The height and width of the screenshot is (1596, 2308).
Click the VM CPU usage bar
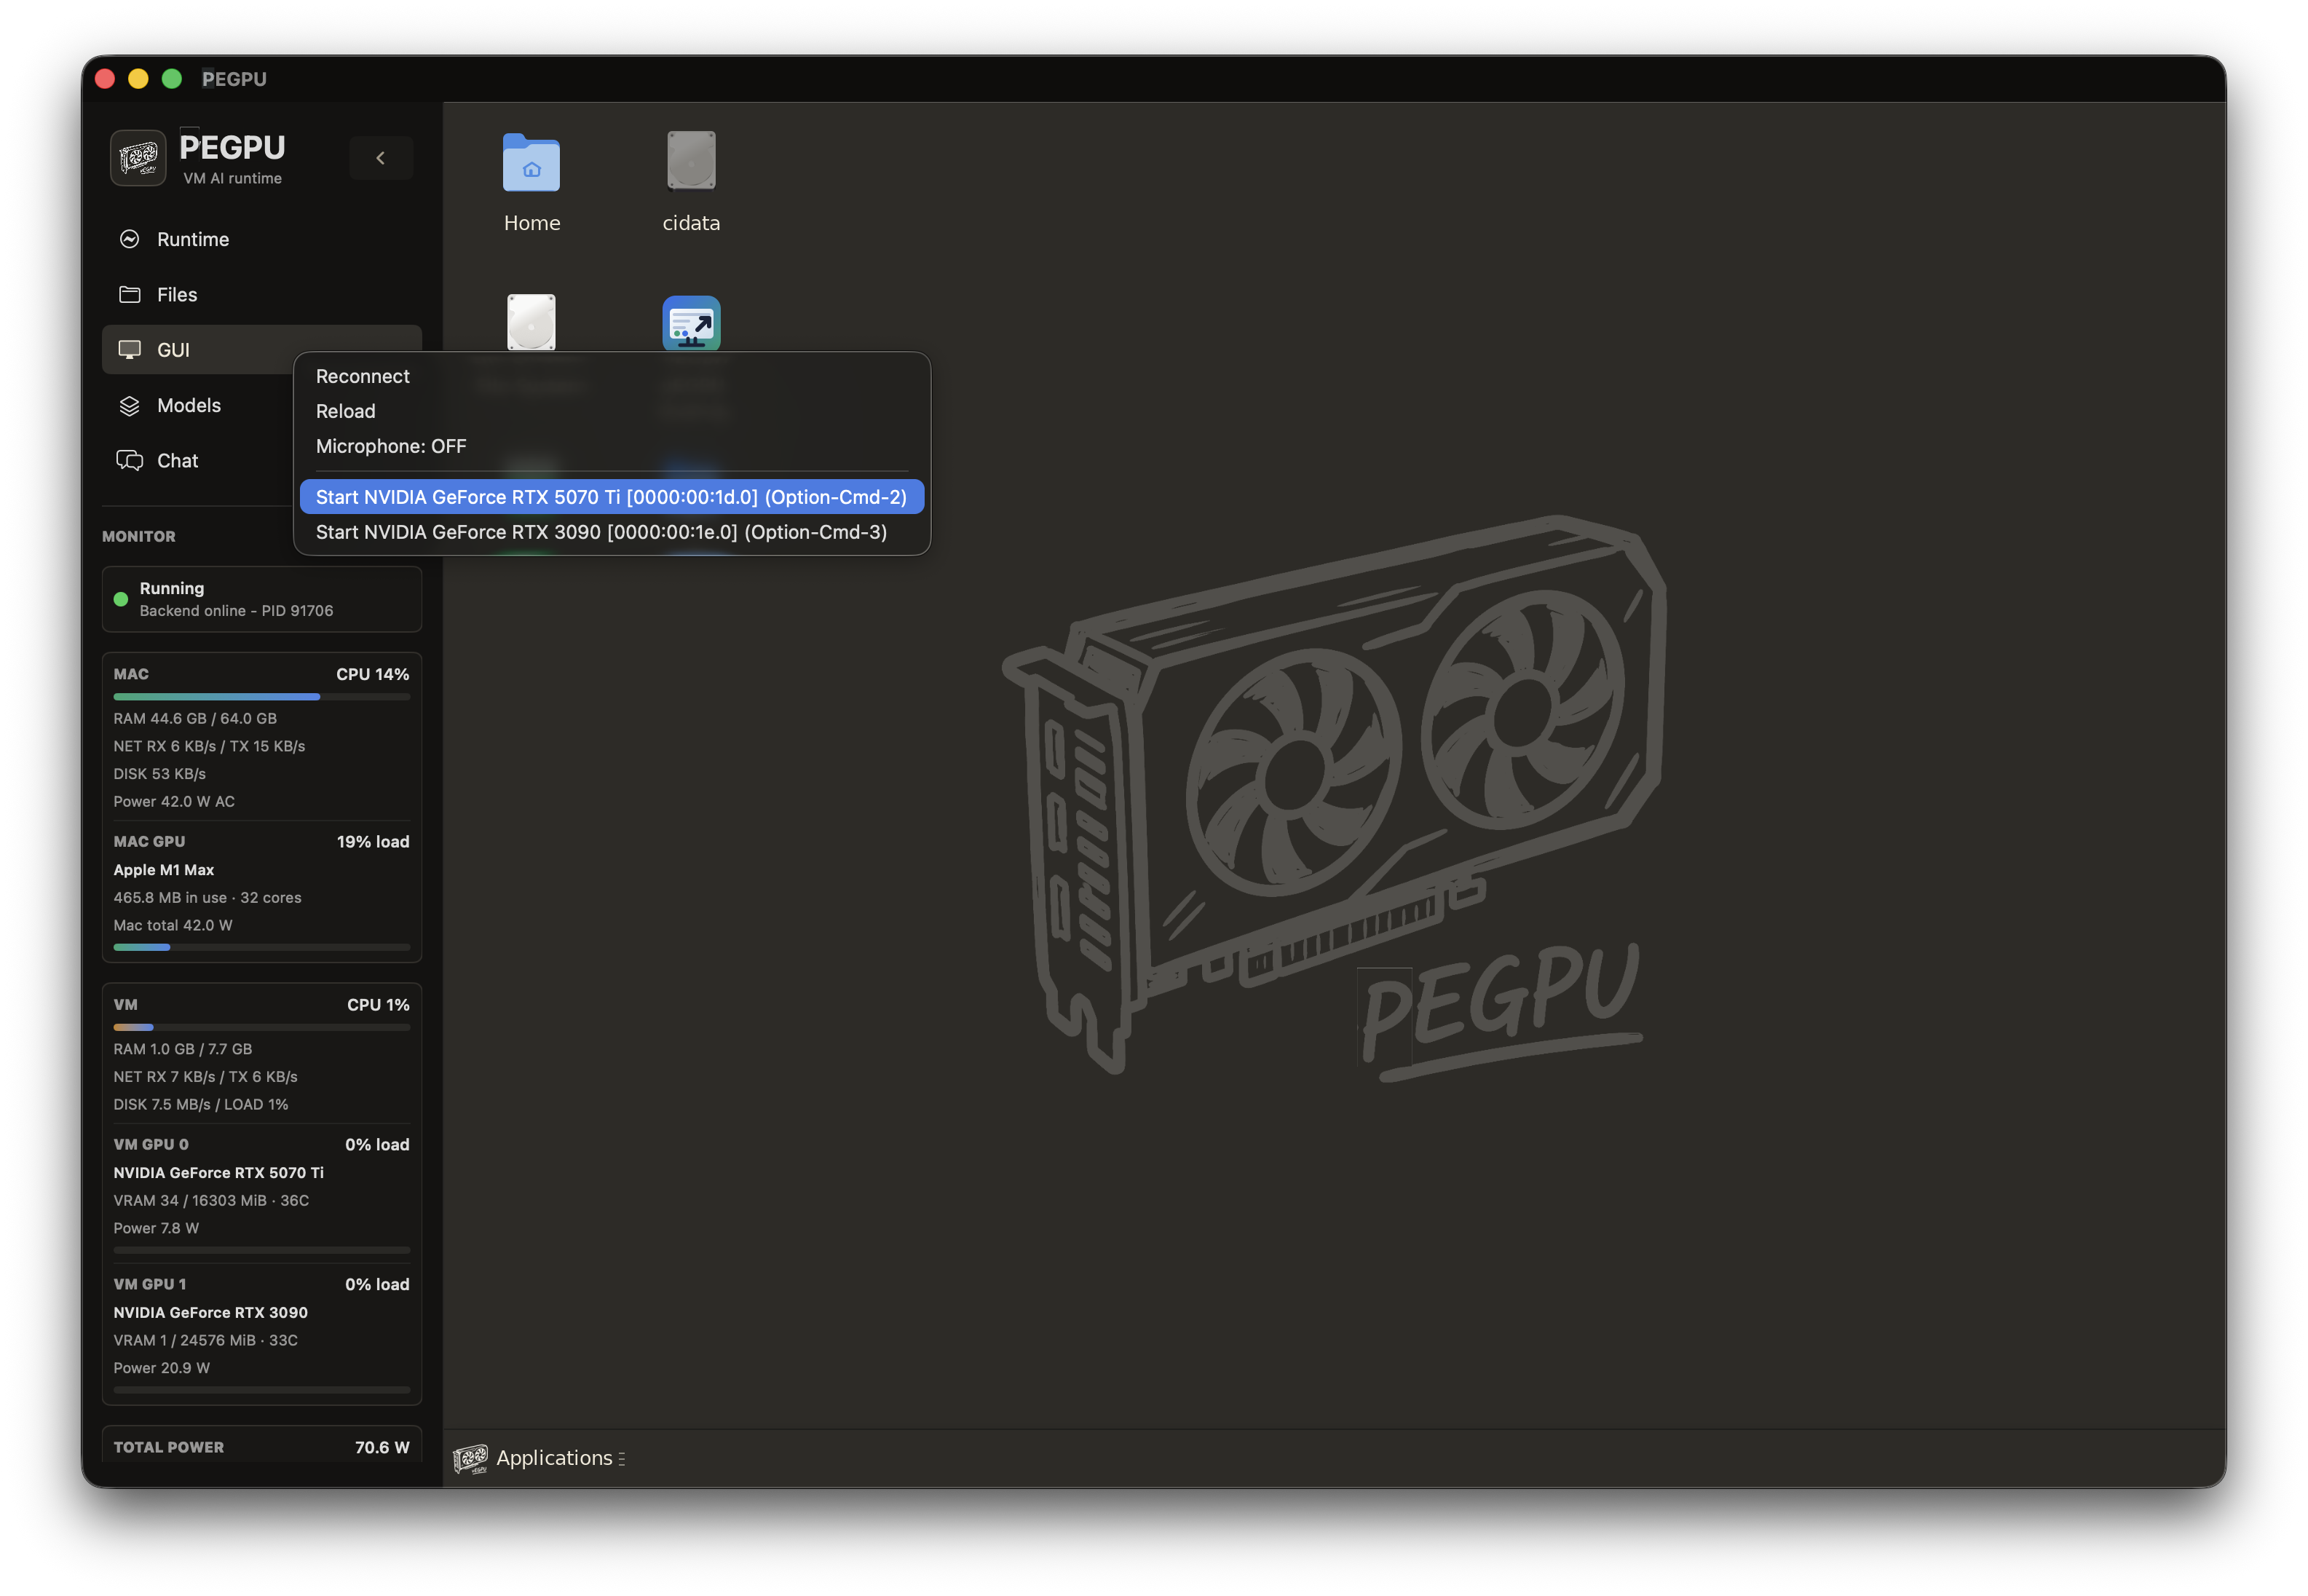262,1027
